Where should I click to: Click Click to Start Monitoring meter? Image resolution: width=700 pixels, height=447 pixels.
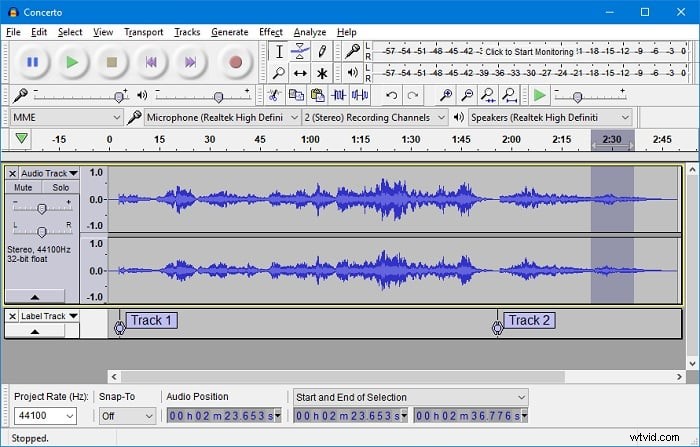[x=529, y=51]
